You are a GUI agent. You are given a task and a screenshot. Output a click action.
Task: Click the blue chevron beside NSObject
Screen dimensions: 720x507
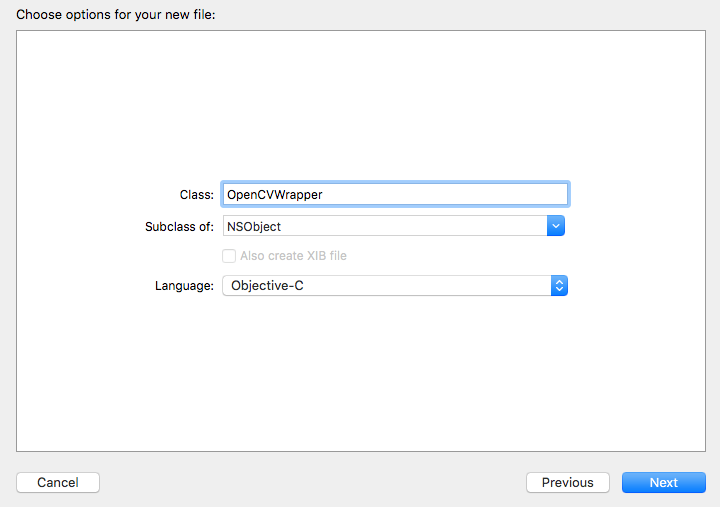tap(556, 226)
